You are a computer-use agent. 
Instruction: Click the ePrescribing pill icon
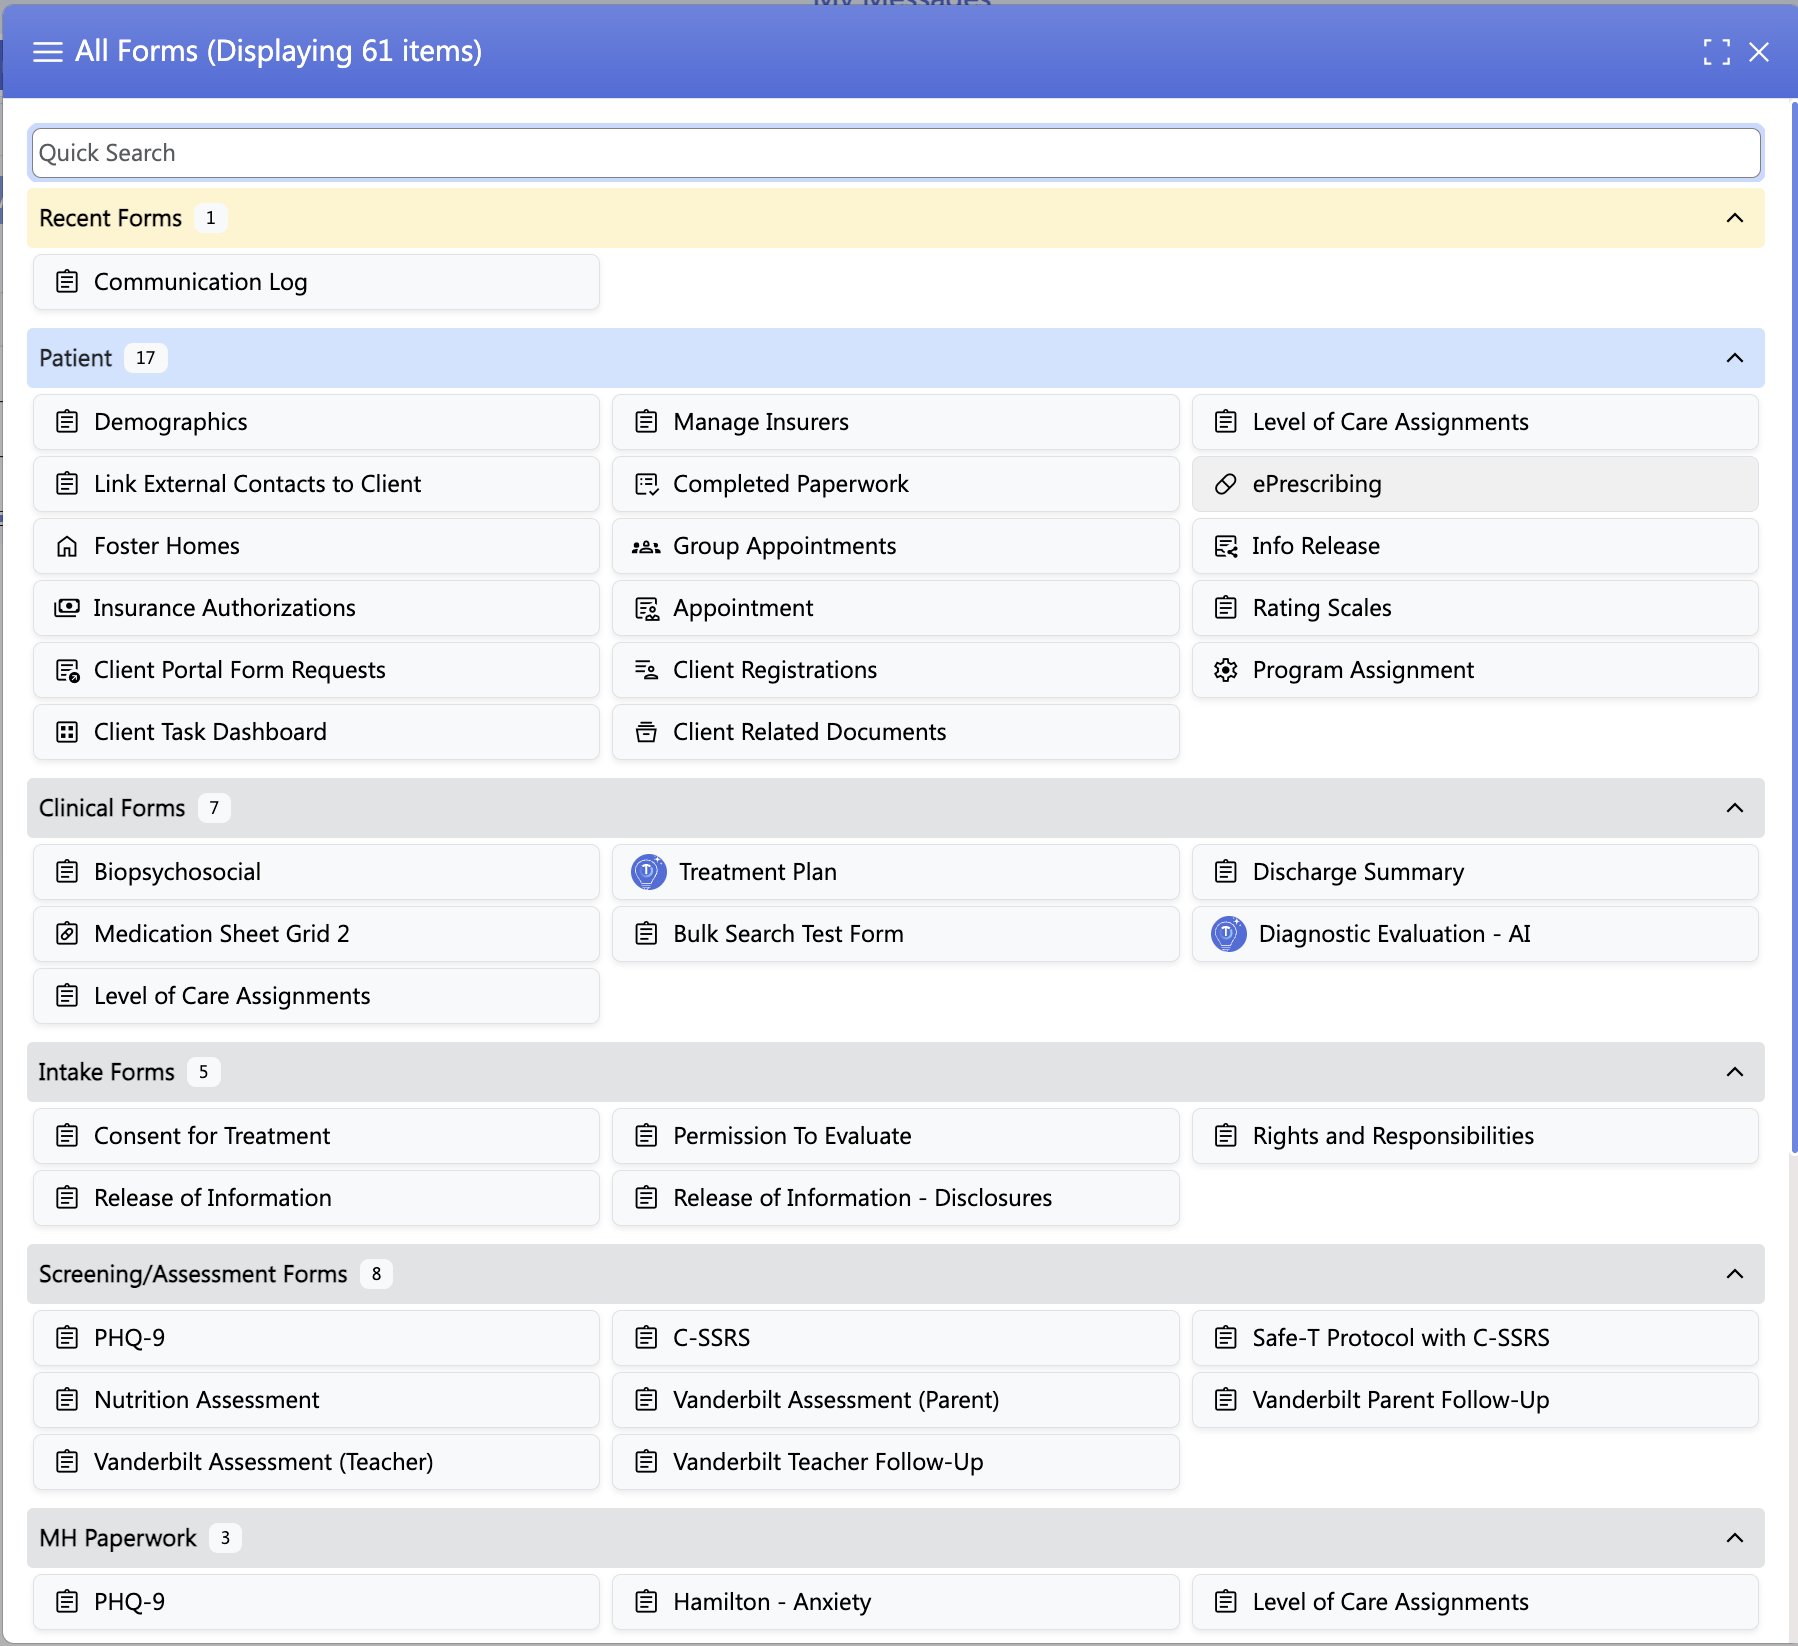1226,484
